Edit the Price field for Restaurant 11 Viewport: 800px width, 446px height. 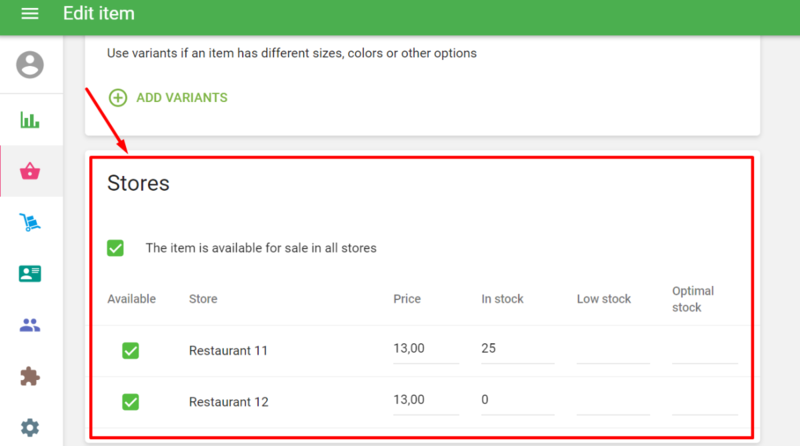click(425, 349)
